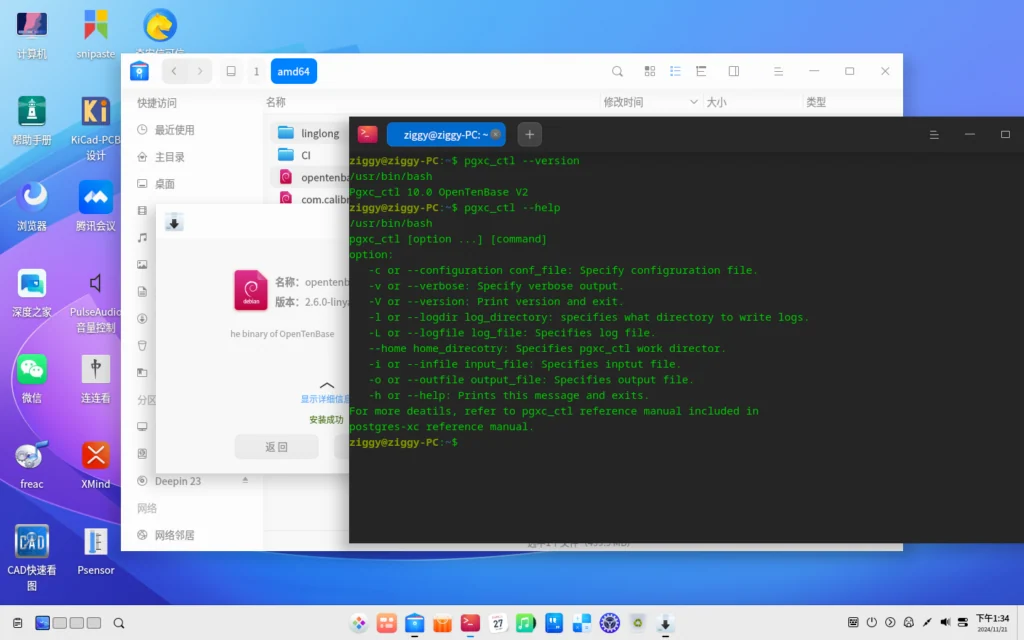Image resolution: width=1024 pixels, height=640 pixels.
Task: Click the 返回 button in installer
Action: point(276,447)
